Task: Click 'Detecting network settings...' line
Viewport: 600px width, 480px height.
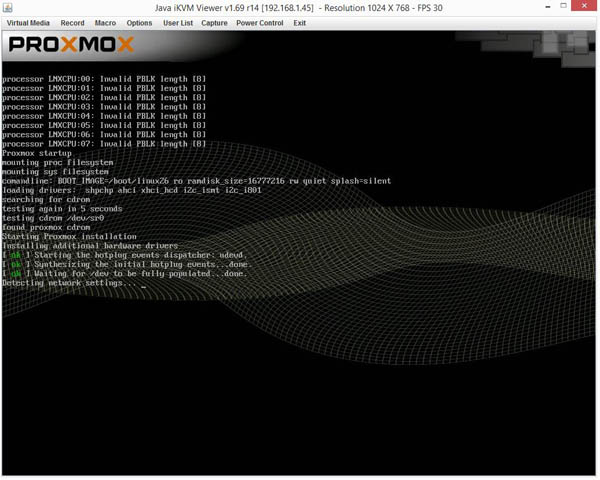Action: [69, 283]
